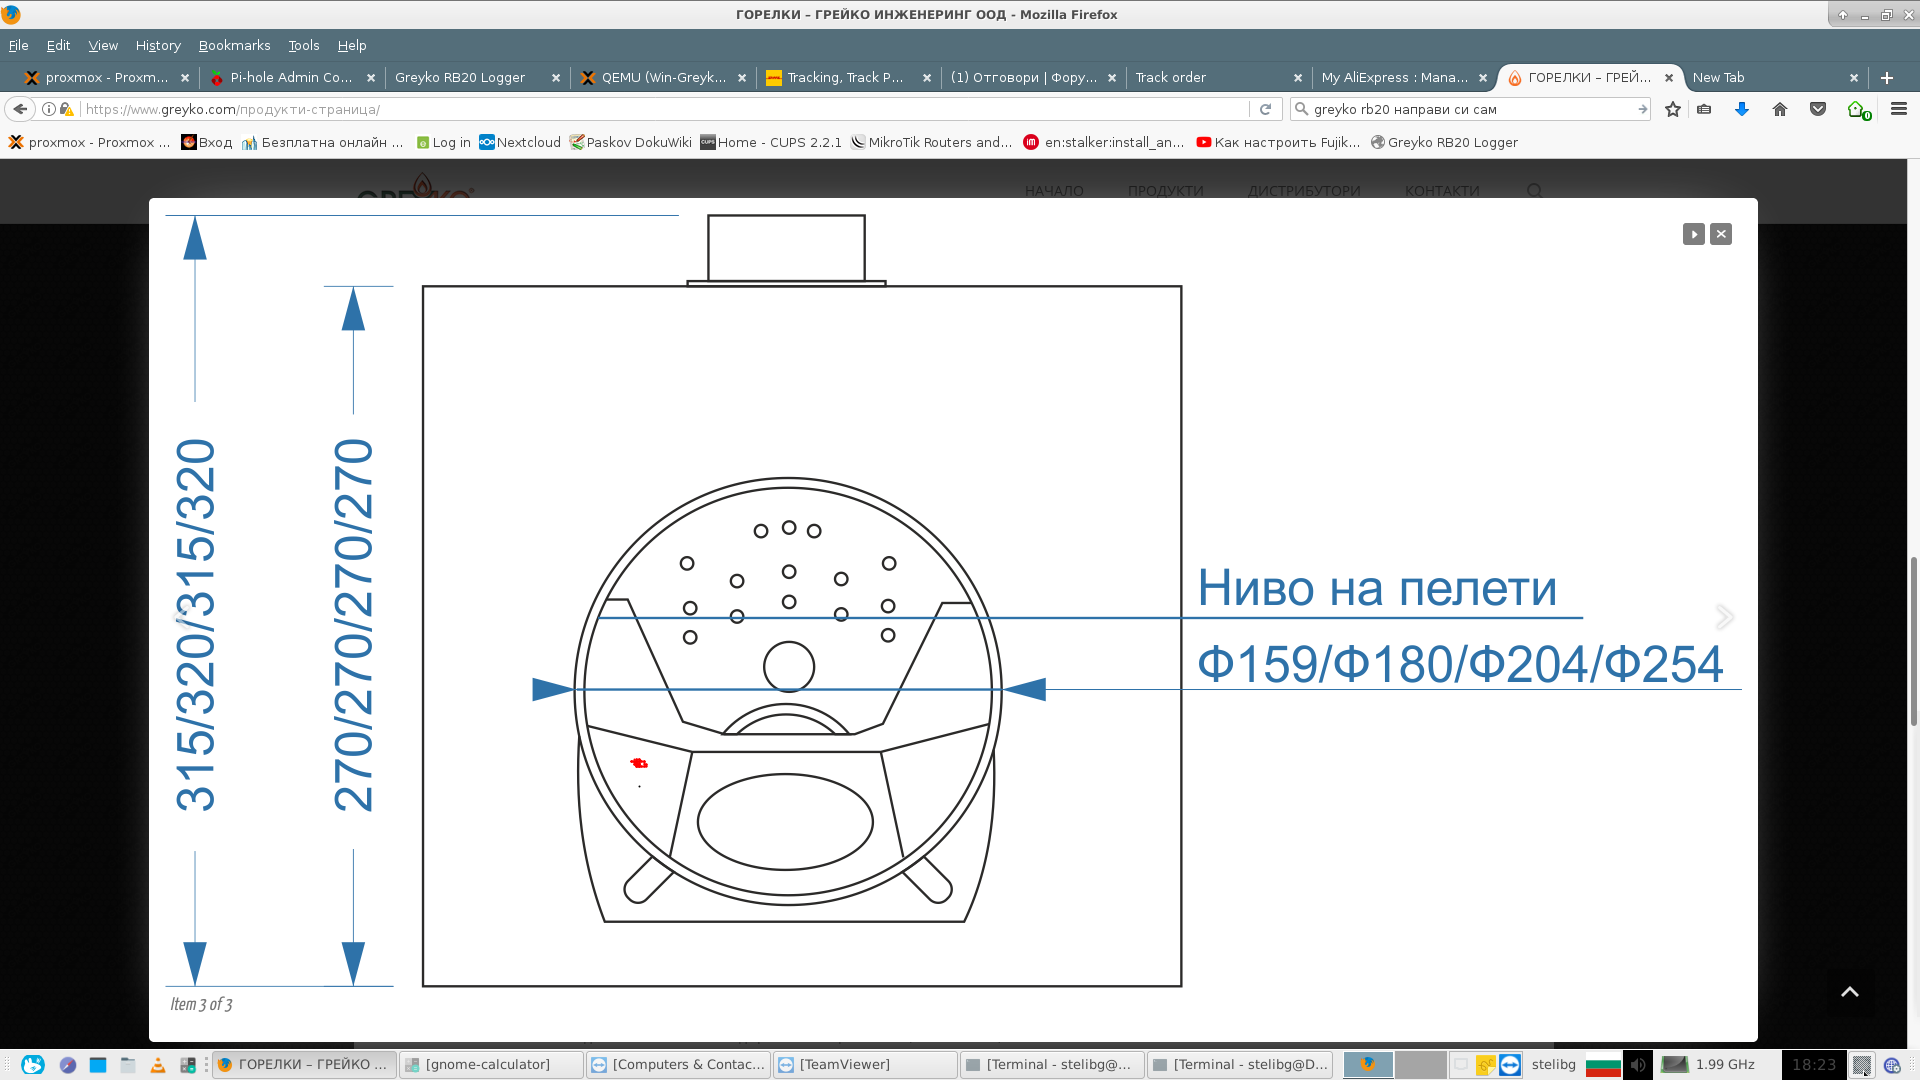Open new browser tab plus button
1920x1080 pixels.
[1887, 78]
